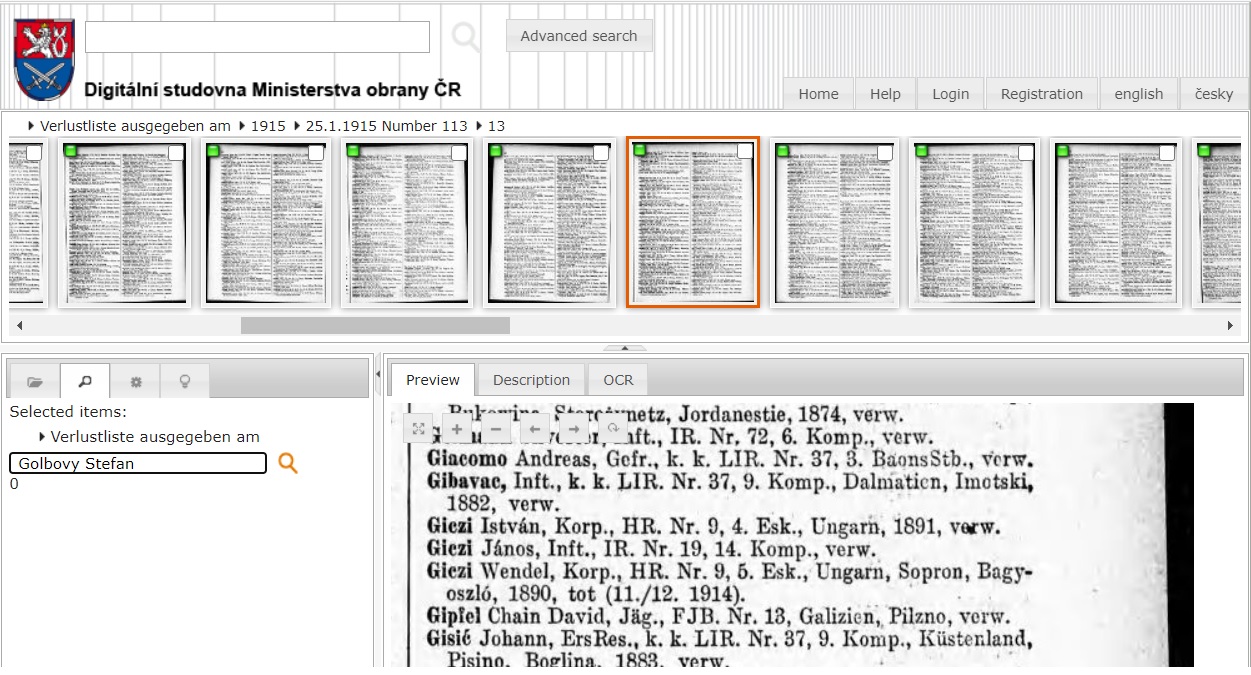Open the lightbulb tab in left panel
The width and height of the screenshot is (1251, 675).
[x=185, y=381]
